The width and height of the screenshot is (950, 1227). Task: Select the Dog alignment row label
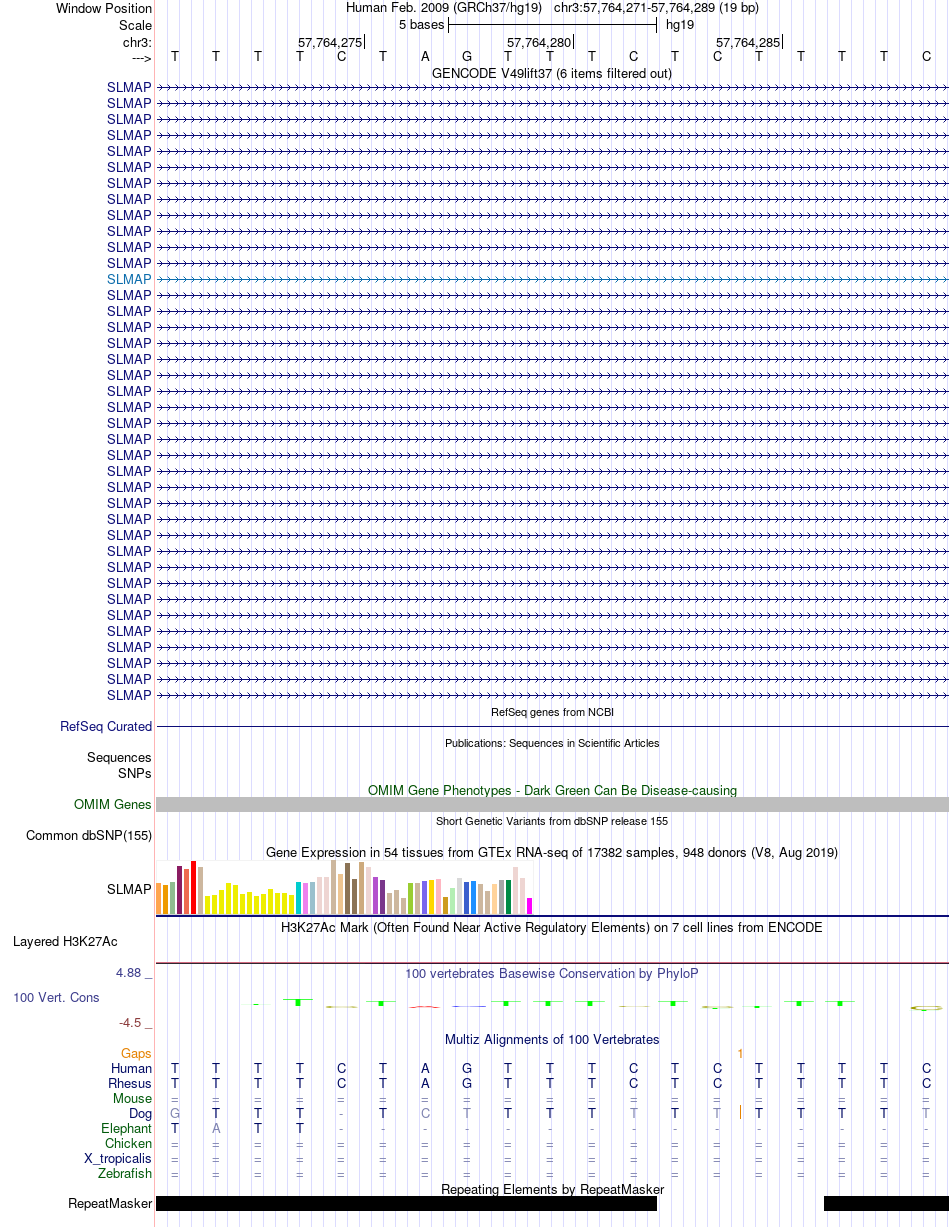tap(140, 1113)
